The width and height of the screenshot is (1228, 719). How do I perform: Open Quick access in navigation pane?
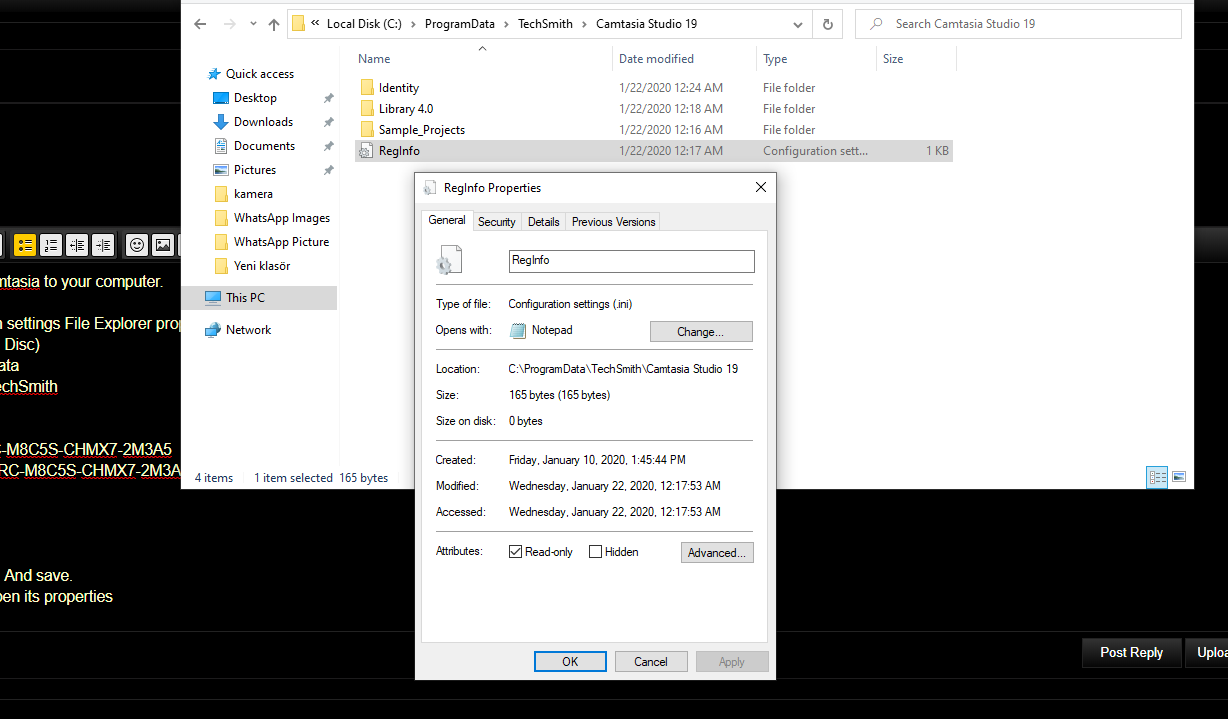point(260,74)
